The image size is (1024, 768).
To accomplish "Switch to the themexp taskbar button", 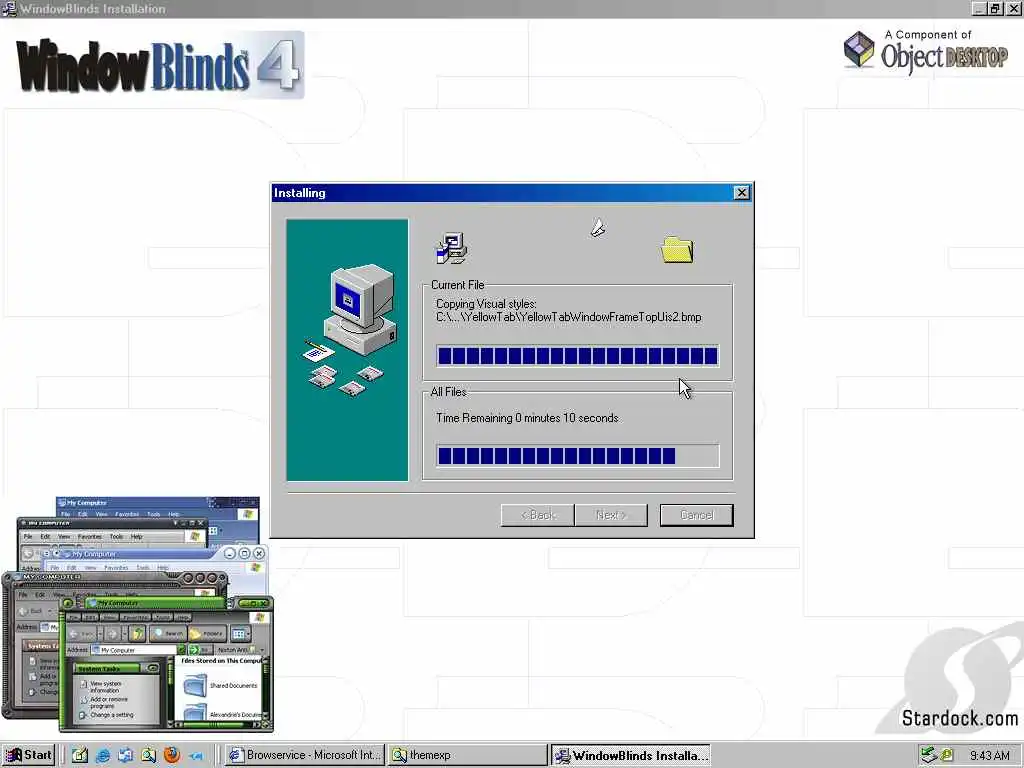I will point(468,755).
